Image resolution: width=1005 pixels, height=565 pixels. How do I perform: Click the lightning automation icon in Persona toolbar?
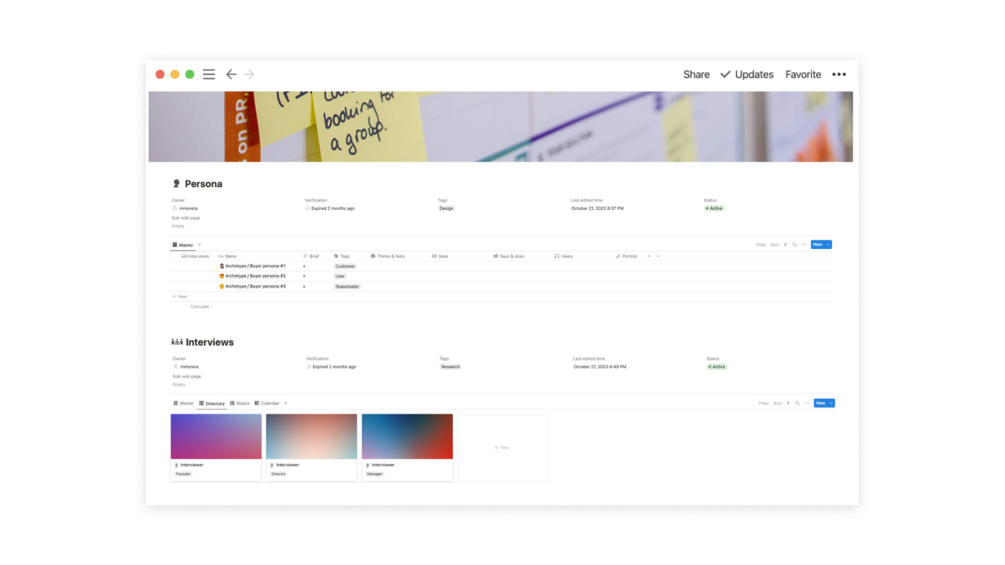coord(785,245)
